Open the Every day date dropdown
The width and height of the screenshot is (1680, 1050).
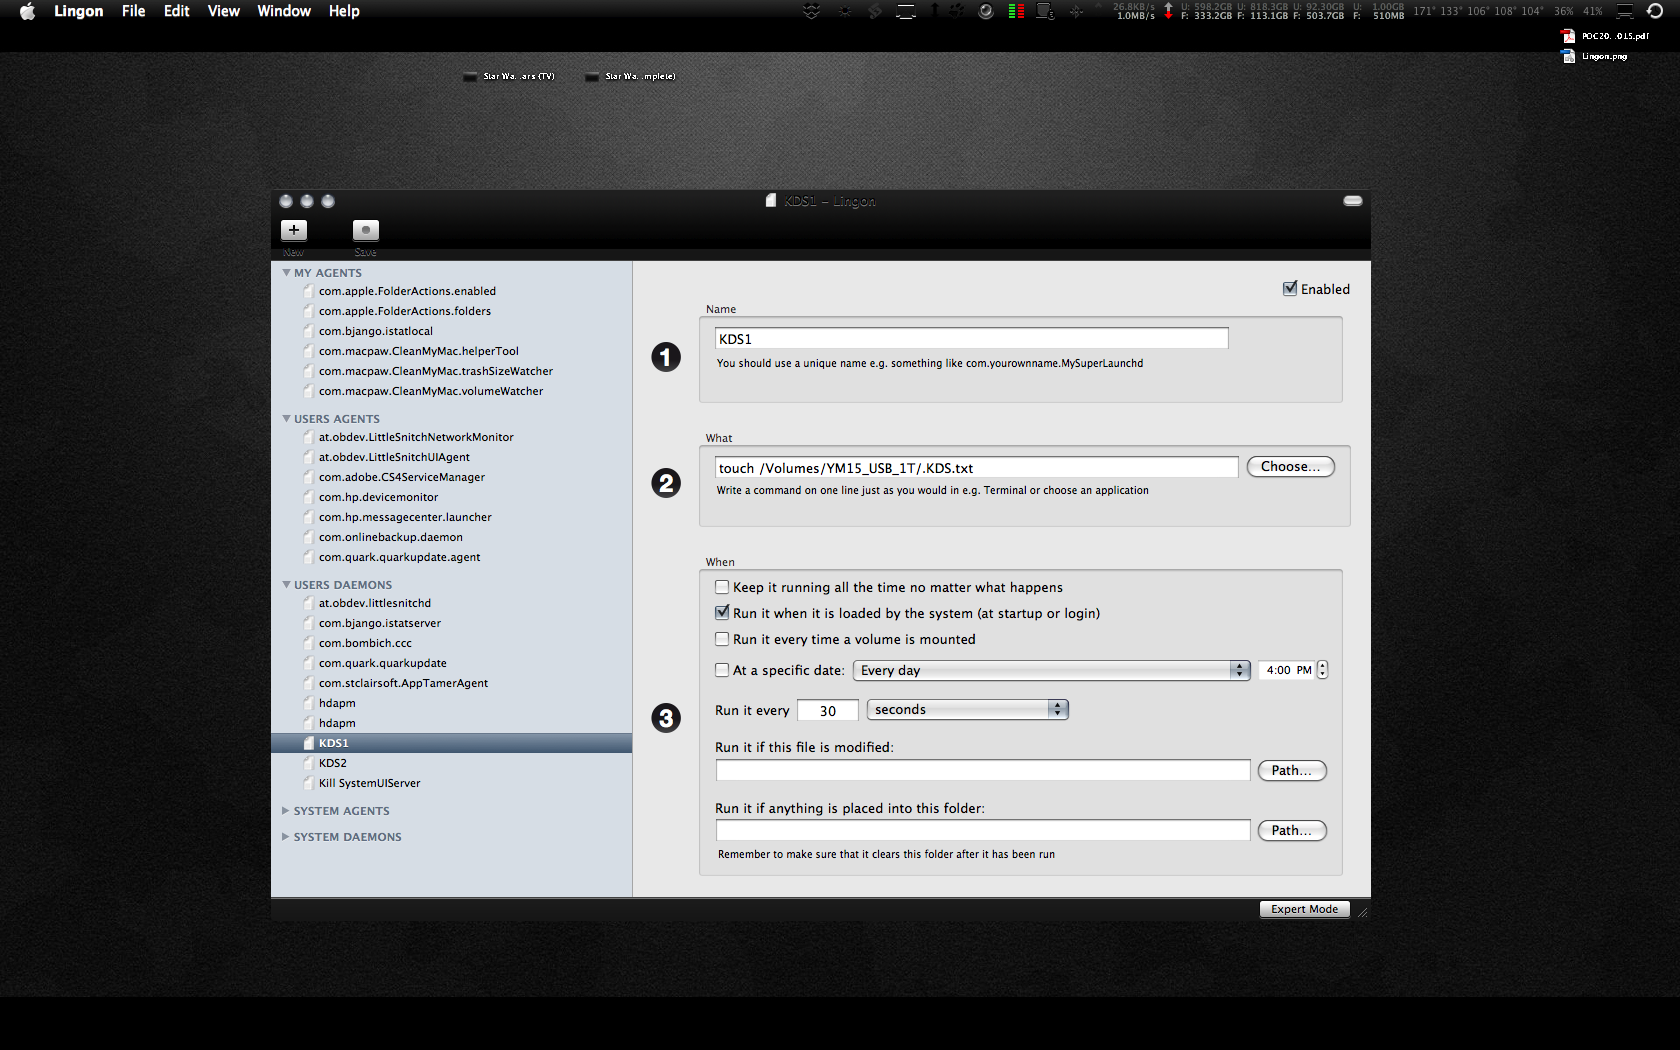coord(1051,670)
